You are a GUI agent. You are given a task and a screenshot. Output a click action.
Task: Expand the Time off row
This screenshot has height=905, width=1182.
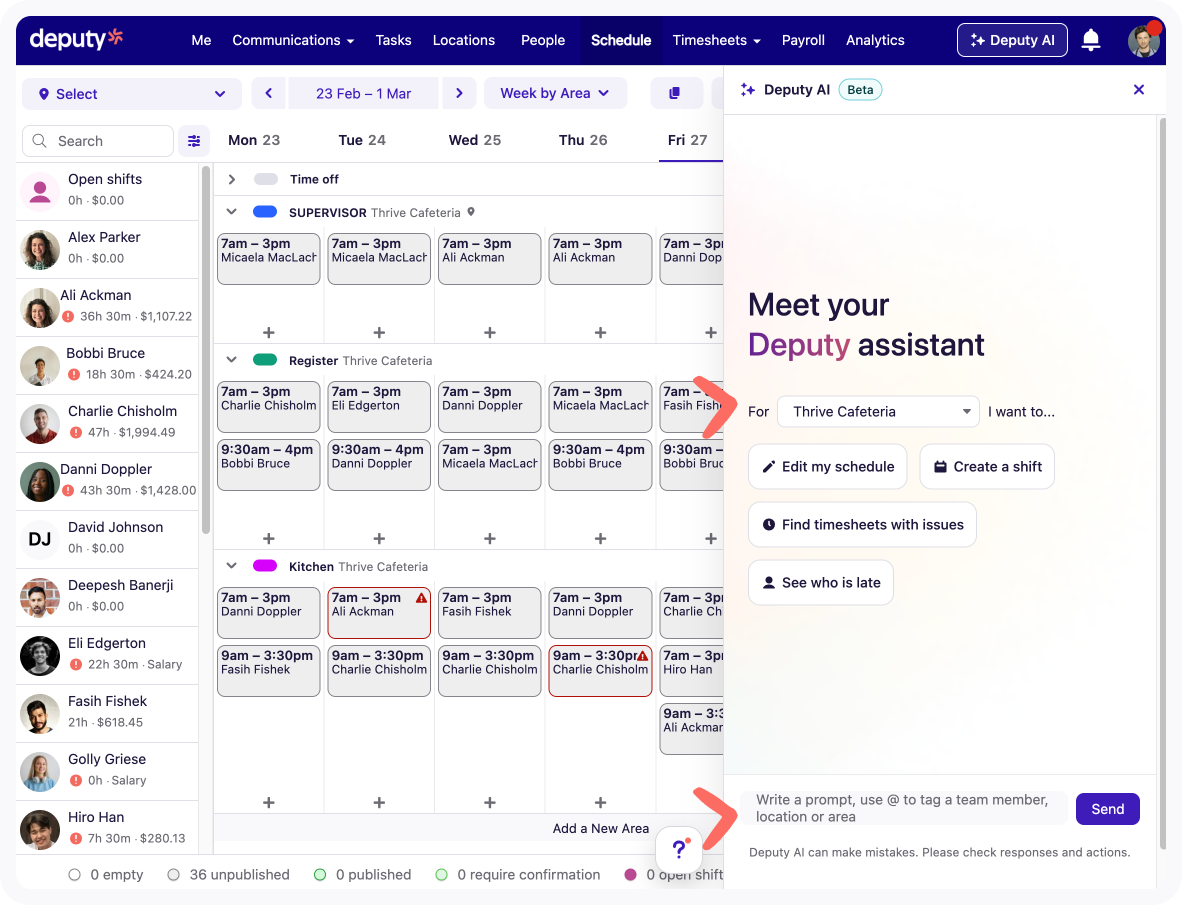click(x=232, y=179)
